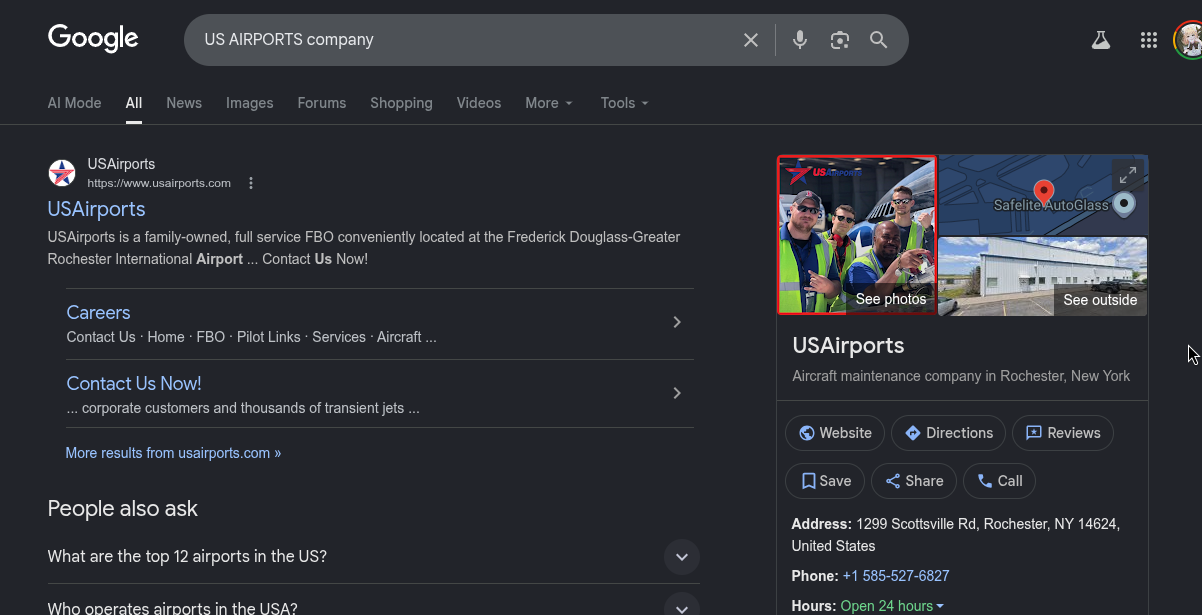Click the 'People also ask' heading
The height and width of the screenshot is (615, 1202).
(123, 508)
